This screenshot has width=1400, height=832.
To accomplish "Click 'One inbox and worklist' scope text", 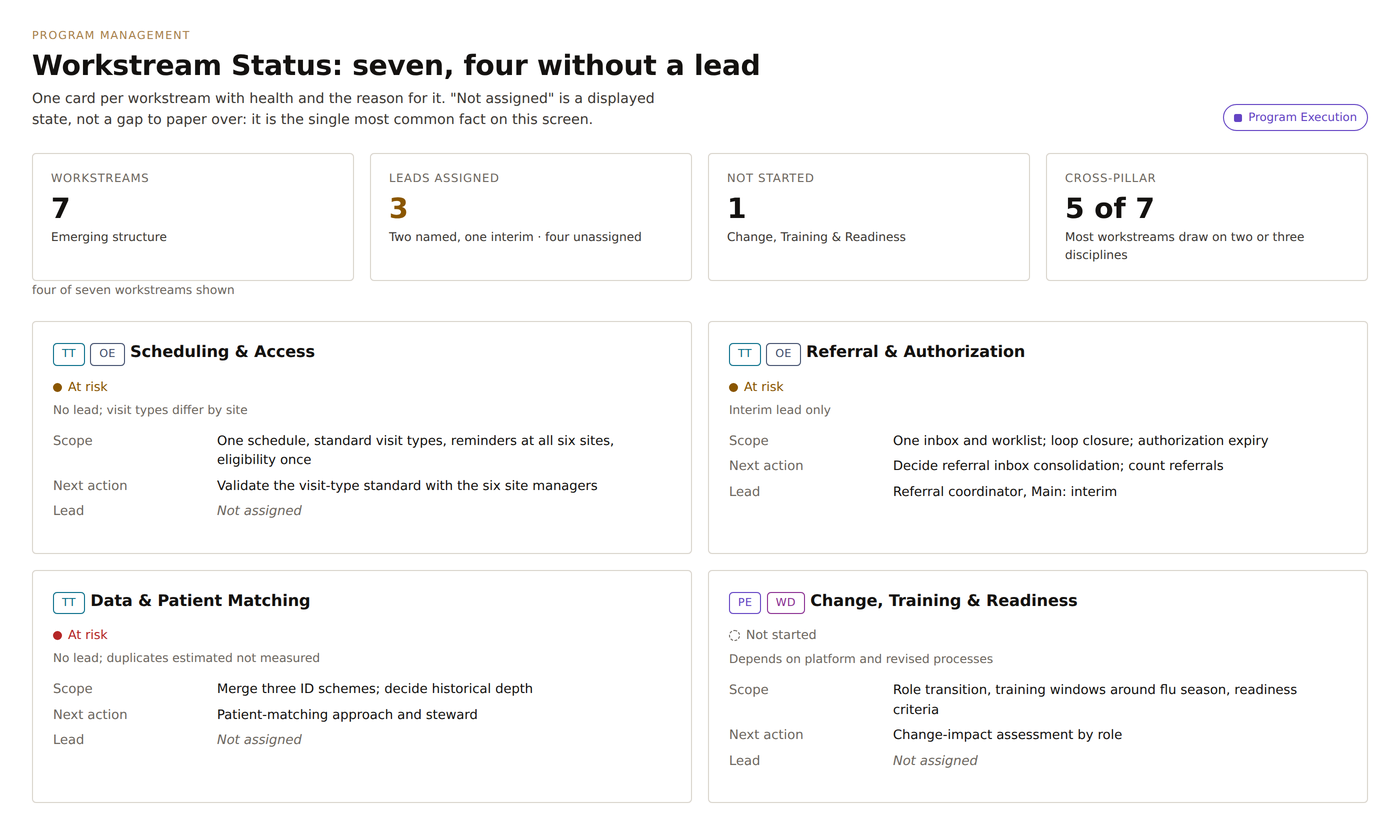I will pos(1081,441).
